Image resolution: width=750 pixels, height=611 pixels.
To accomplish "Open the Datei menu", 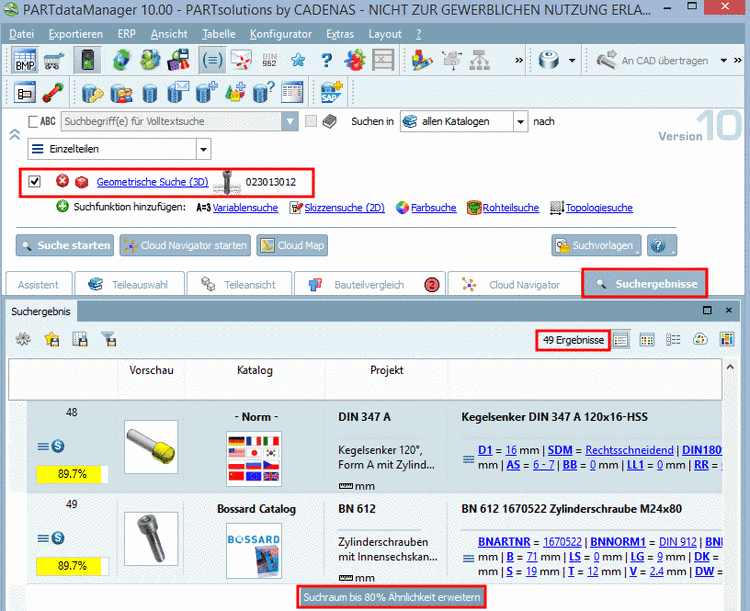I will tap(22, 34).
